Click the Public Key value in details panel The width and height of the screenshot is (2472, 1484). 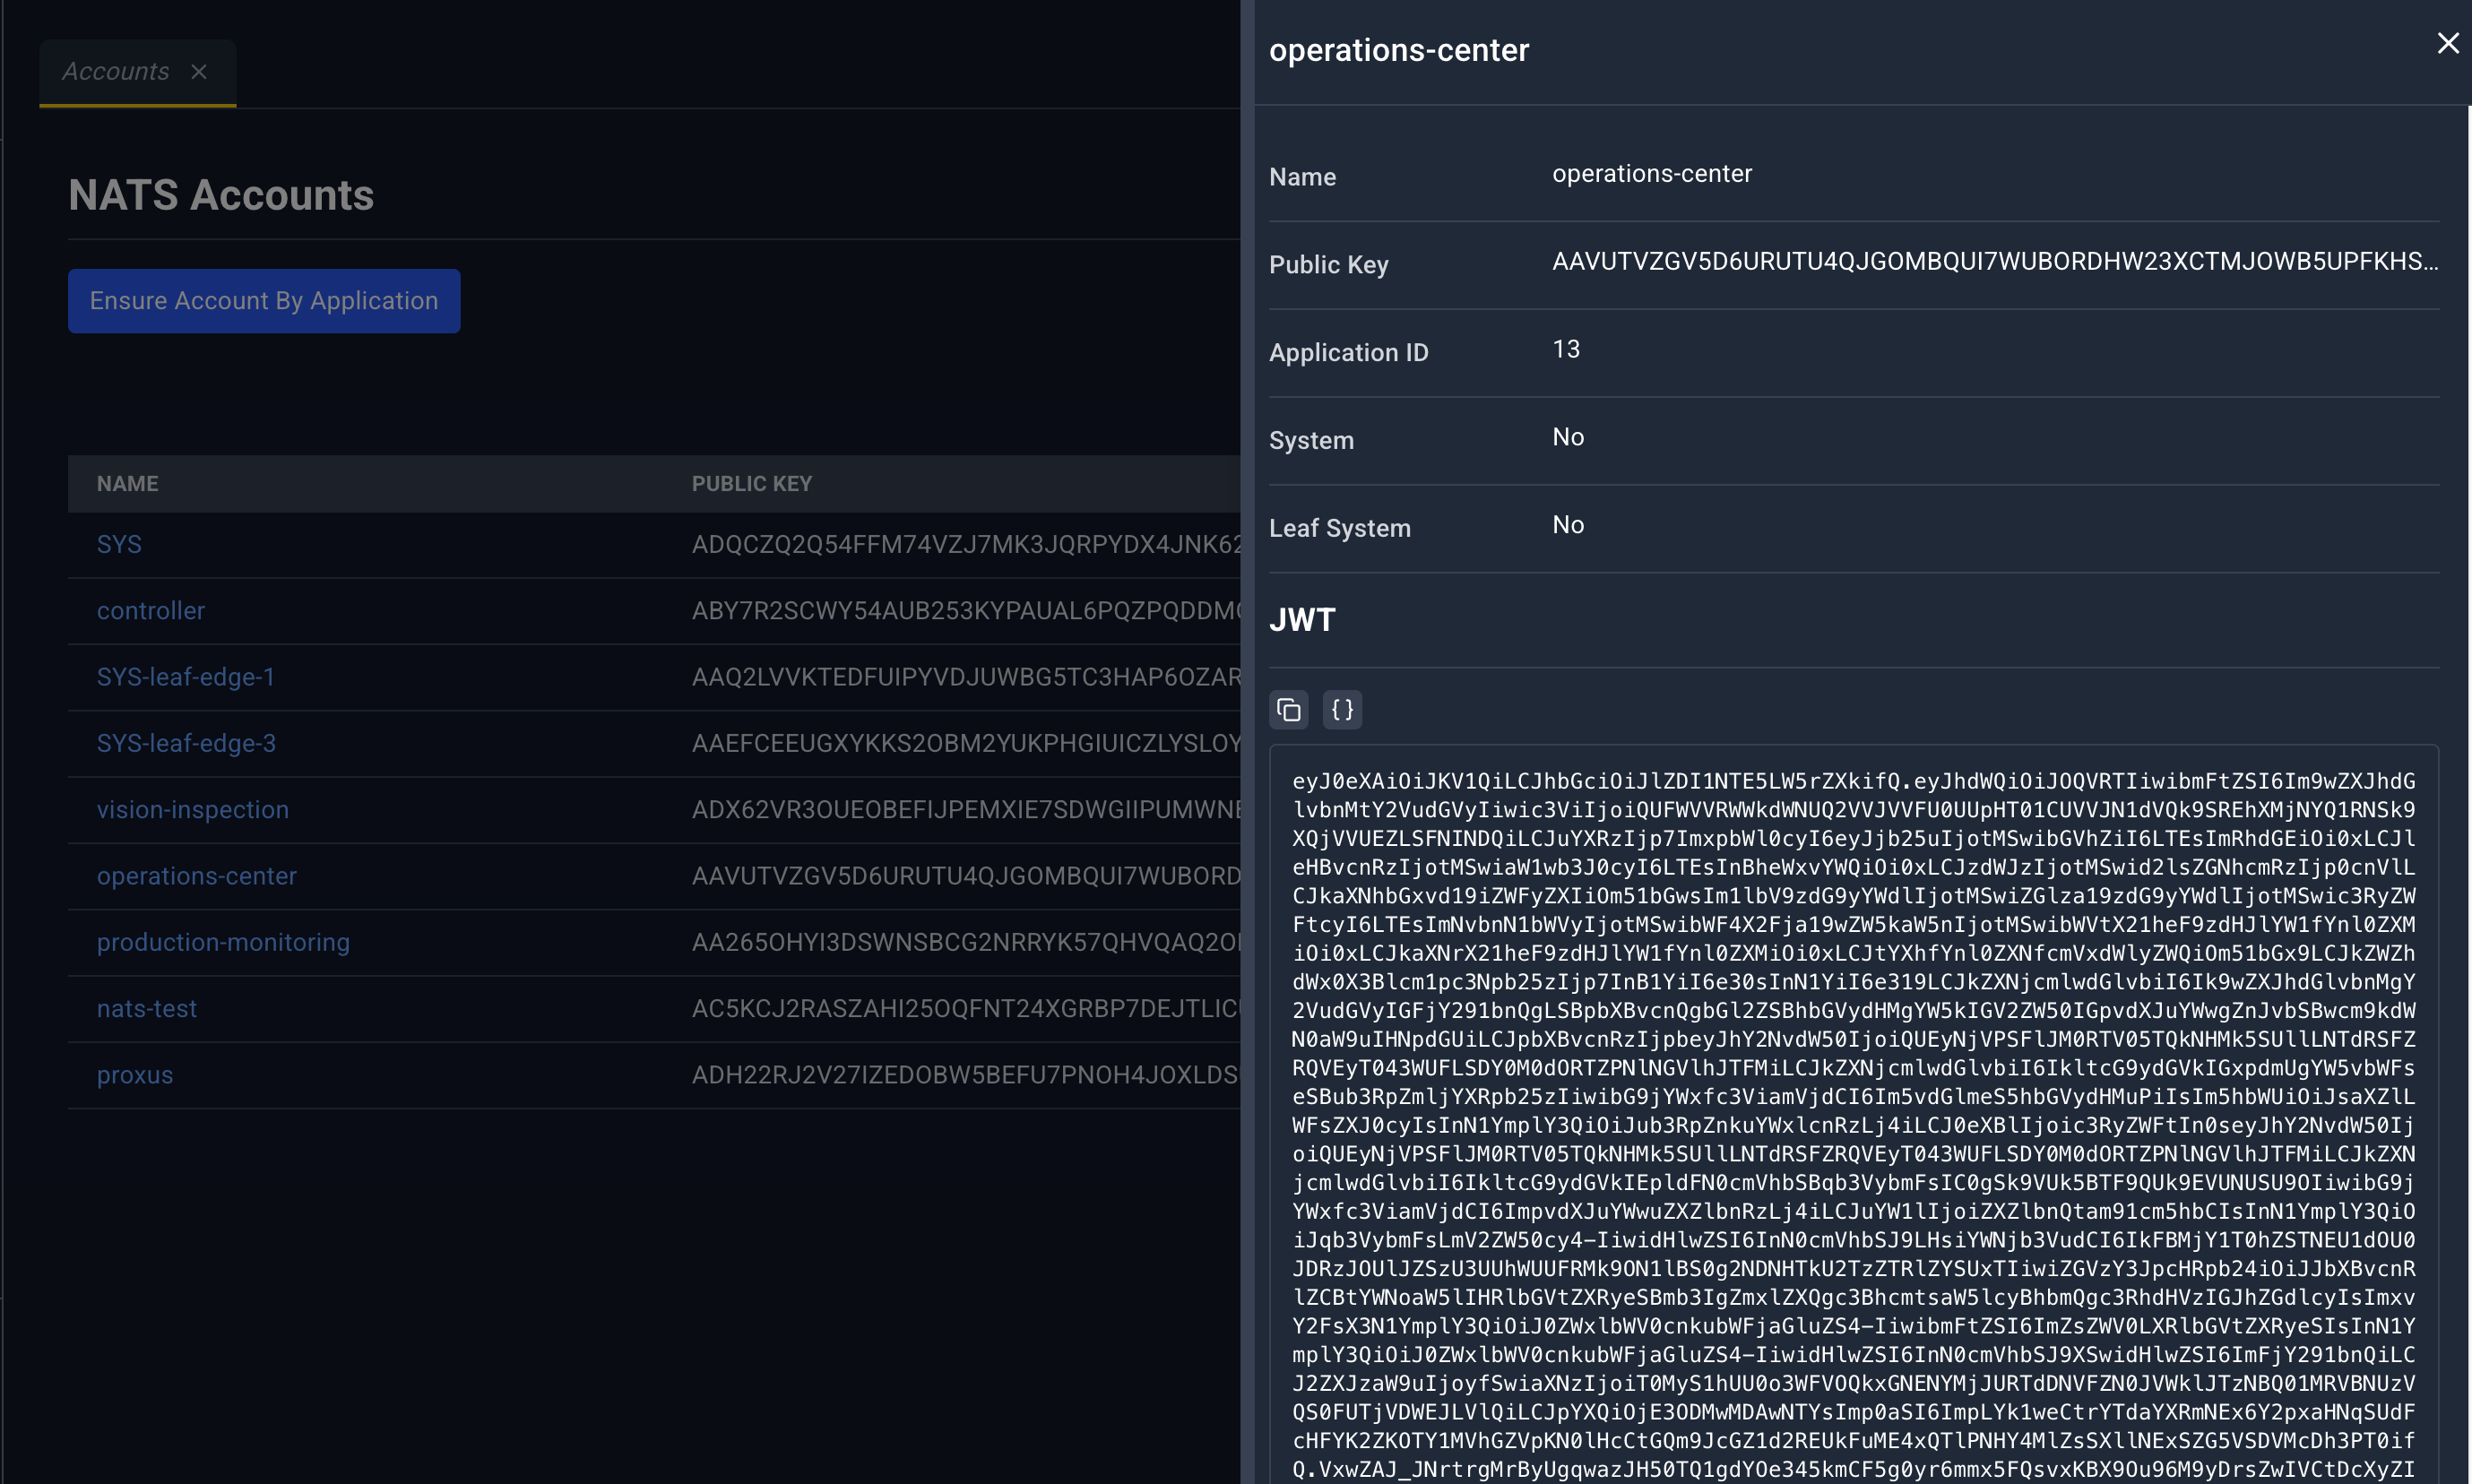pyautogui.click(x=1995, y=262)
